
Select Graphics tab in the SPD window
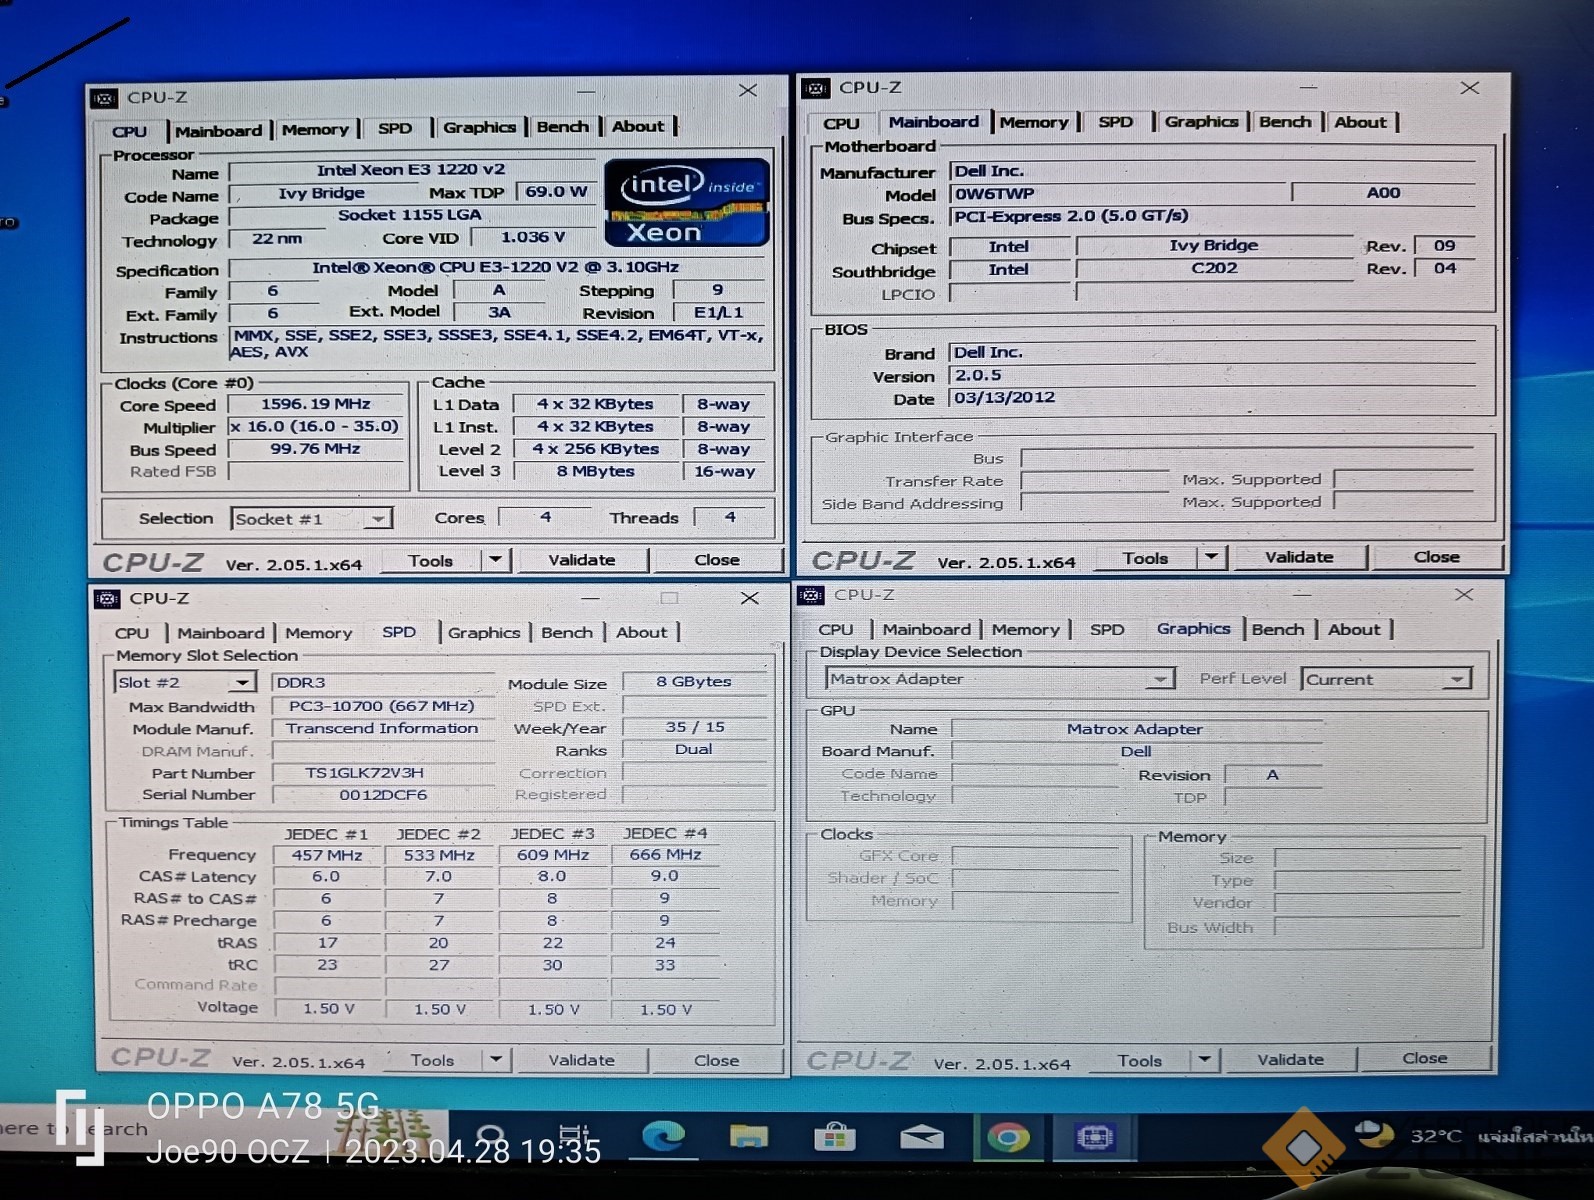484,633
